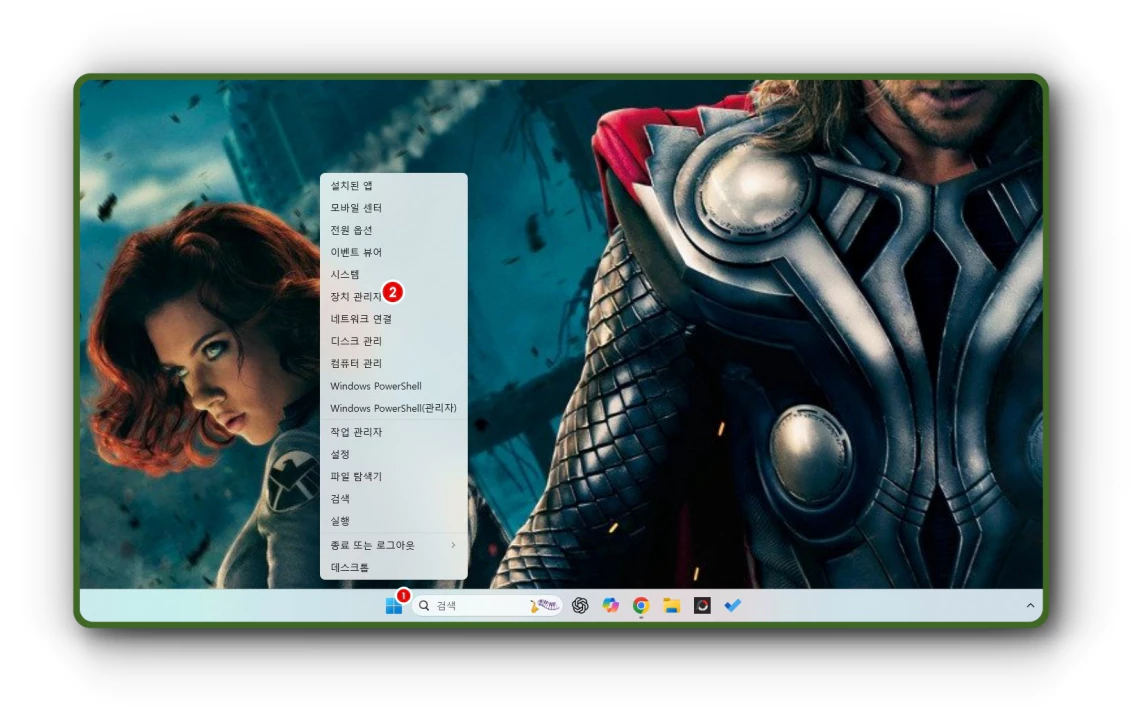Open the ChatGPT taskbar app
The width and height of the screenshot is (1141, 720).
click(580, 606)
